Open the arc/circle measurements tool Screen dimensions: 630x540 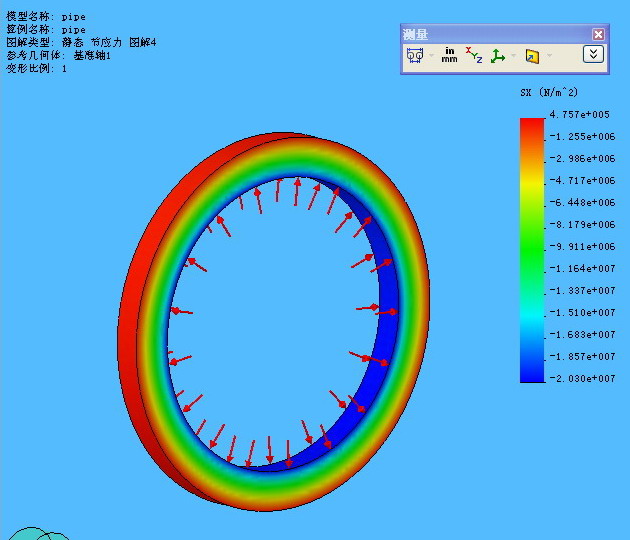pos(415,55)
